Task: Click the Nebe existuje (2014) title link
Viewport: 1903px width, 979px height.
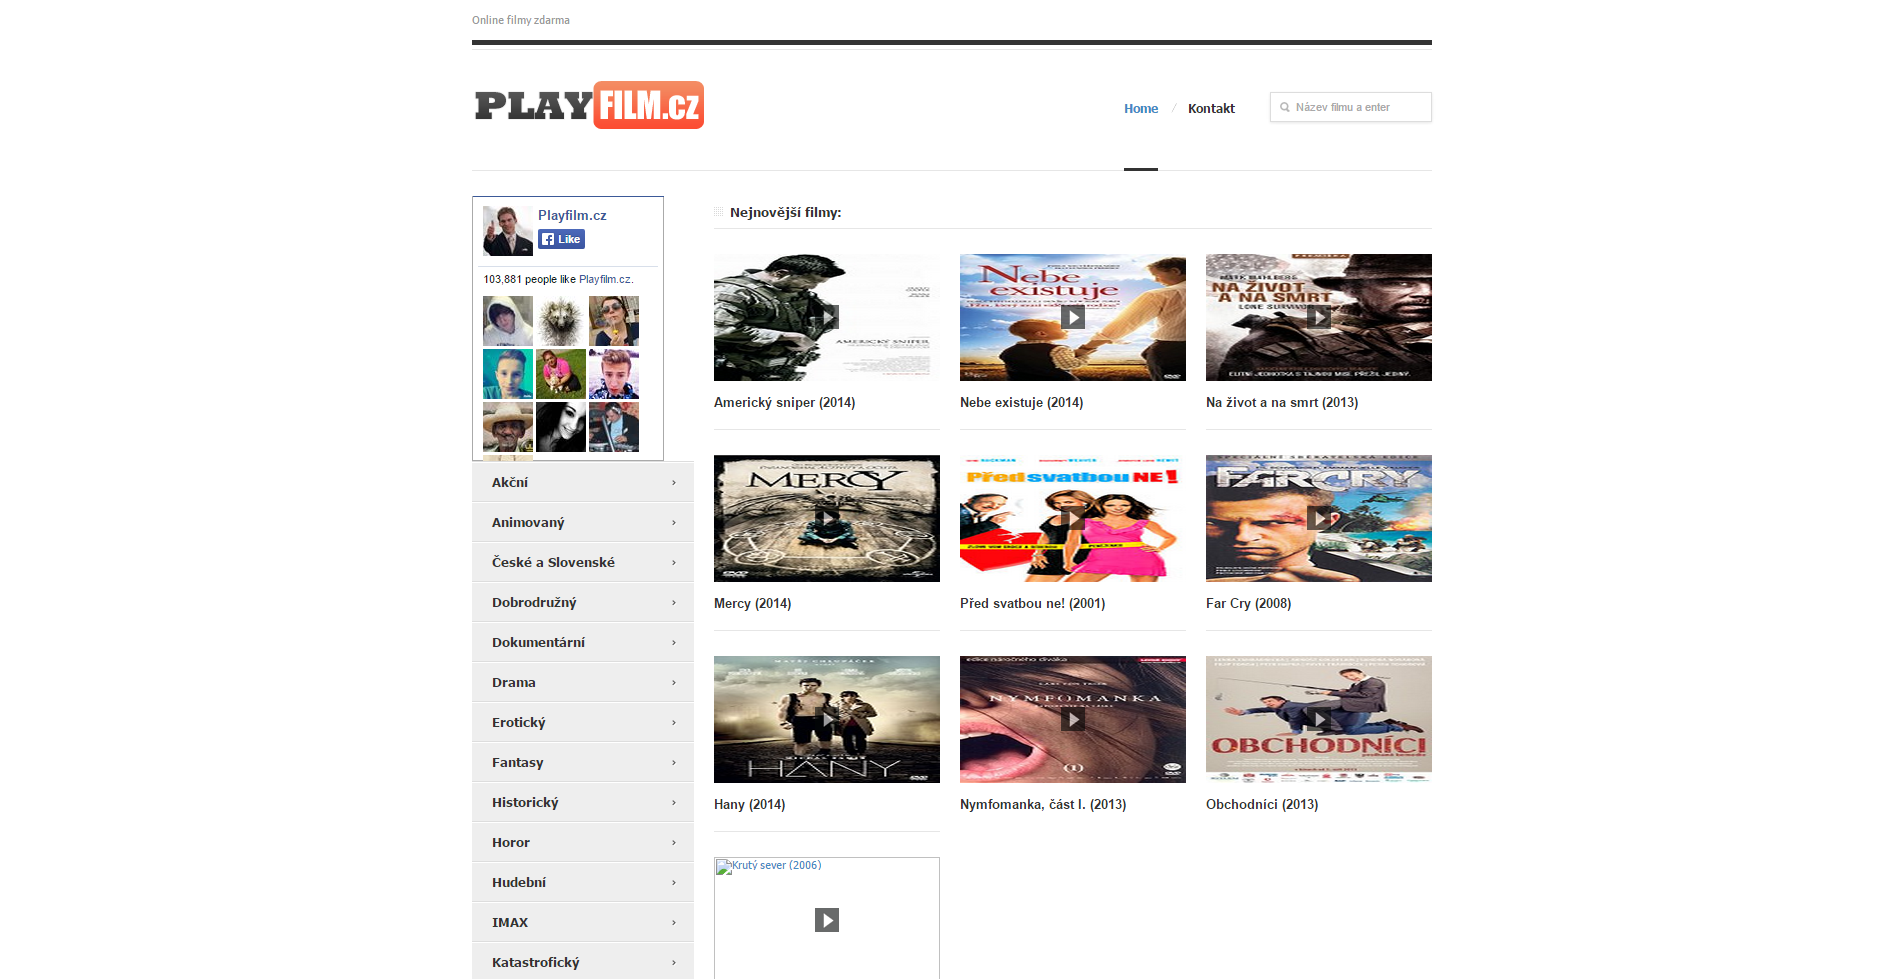Action: pyautogui.click(x=1021, y=402)
